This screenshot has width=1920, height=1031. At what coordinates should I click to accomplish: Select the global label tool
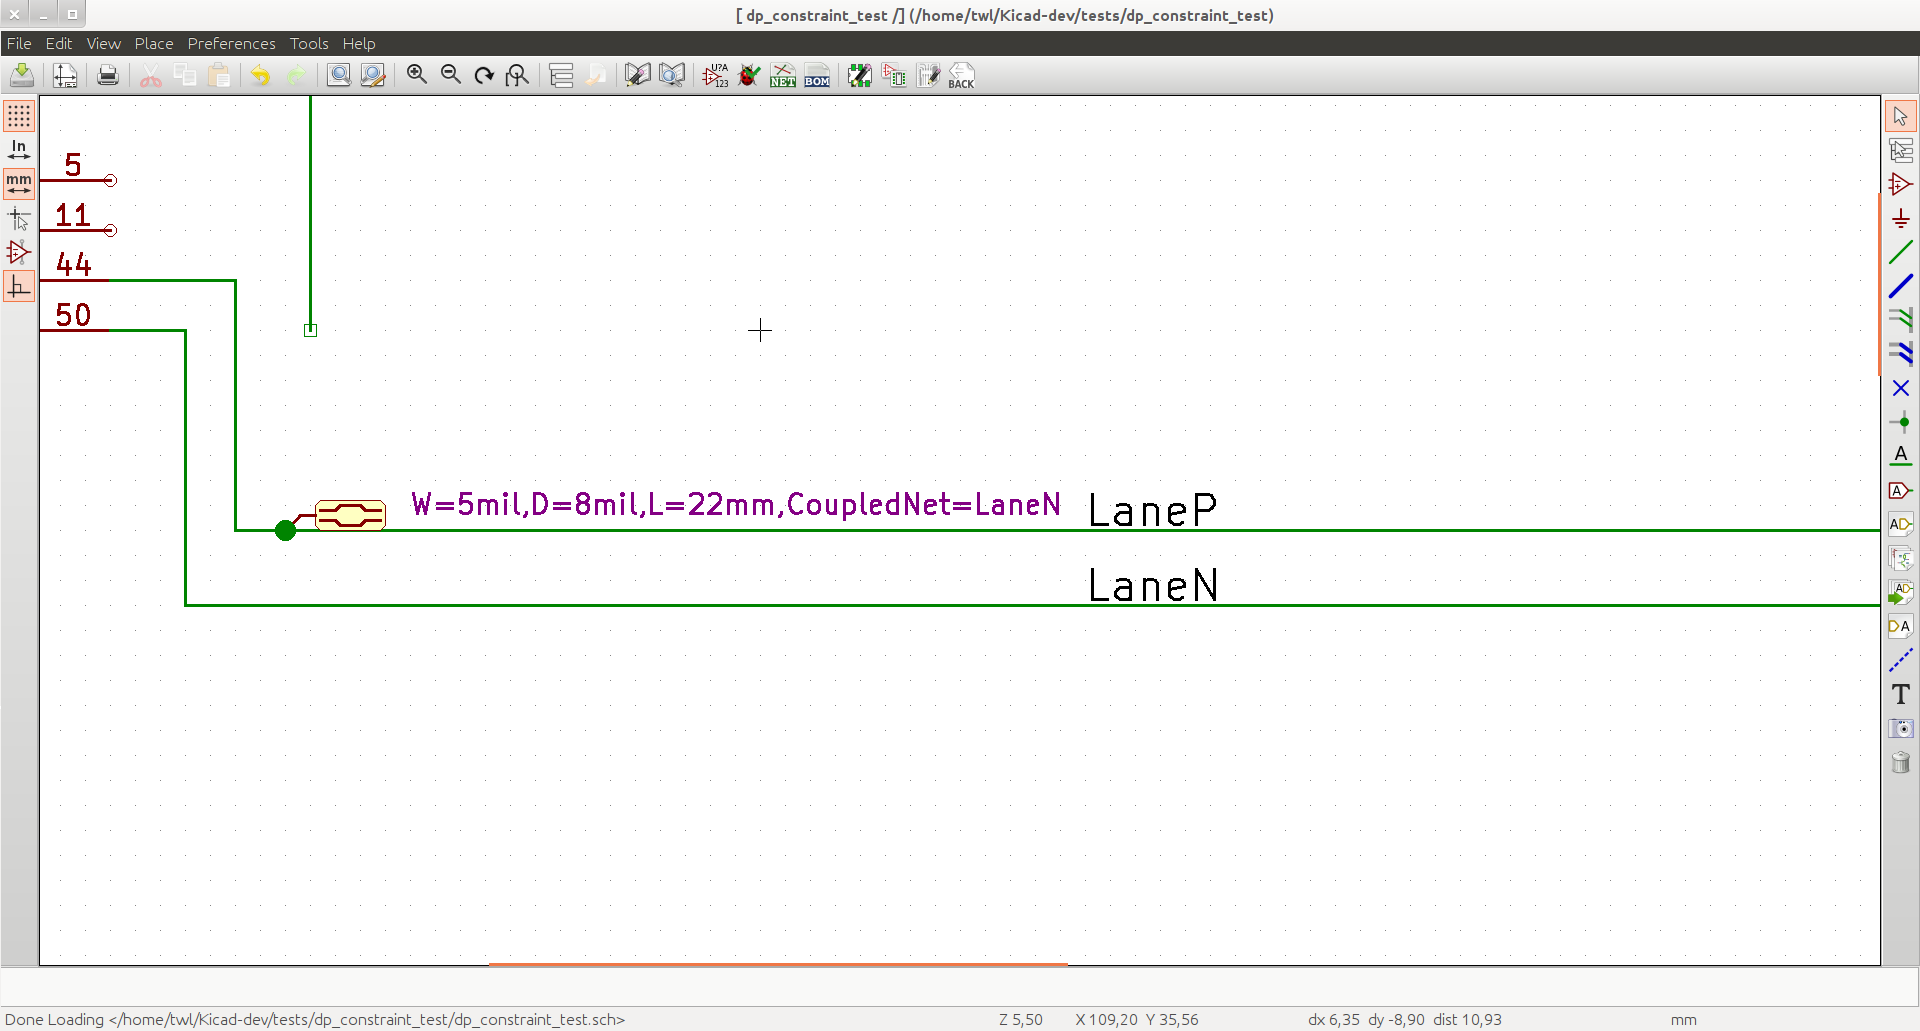[1901, 490]
